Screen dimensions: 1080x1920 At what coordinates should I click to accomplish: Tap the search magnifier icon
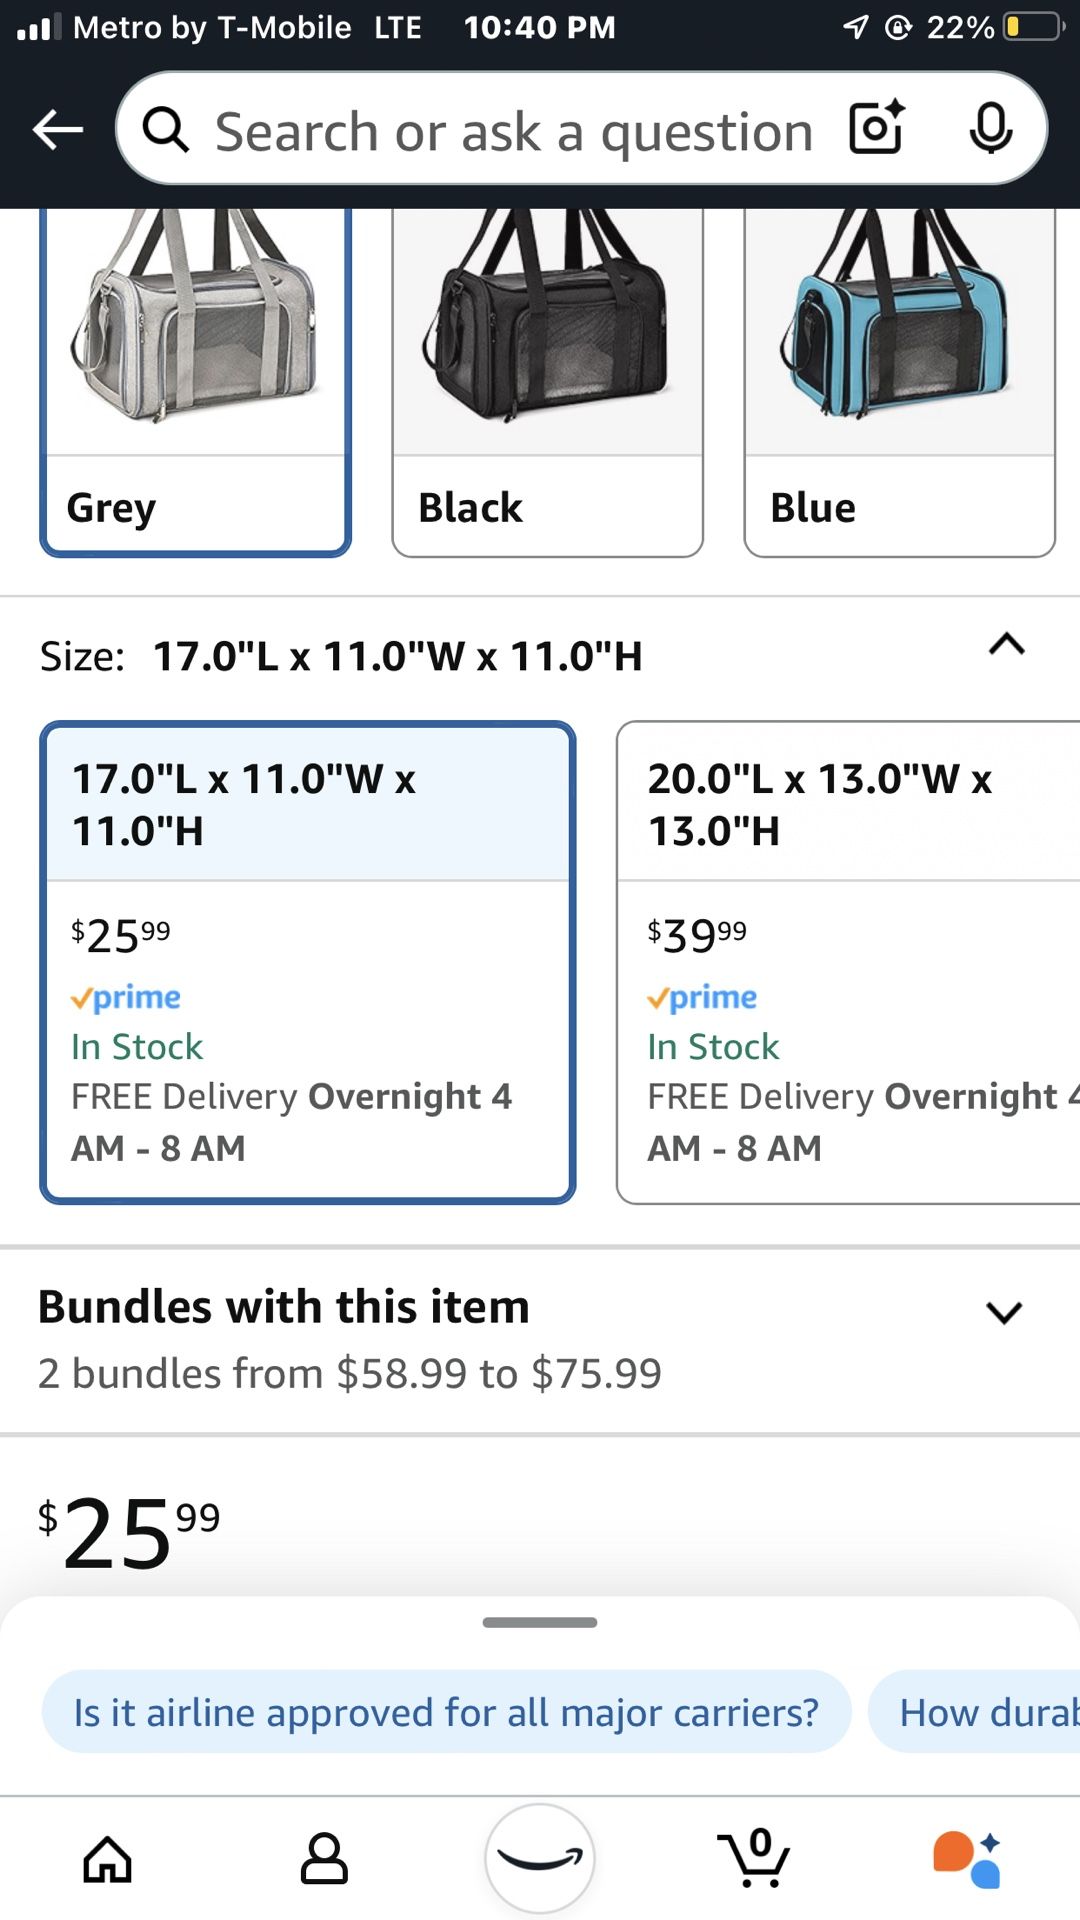tap(166, 129)
